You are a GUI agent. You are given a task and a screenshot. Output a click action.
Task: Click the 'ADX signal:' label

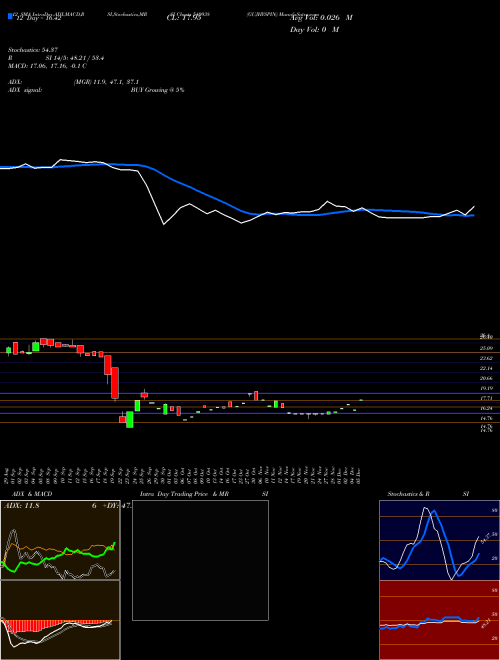[25, 90]
